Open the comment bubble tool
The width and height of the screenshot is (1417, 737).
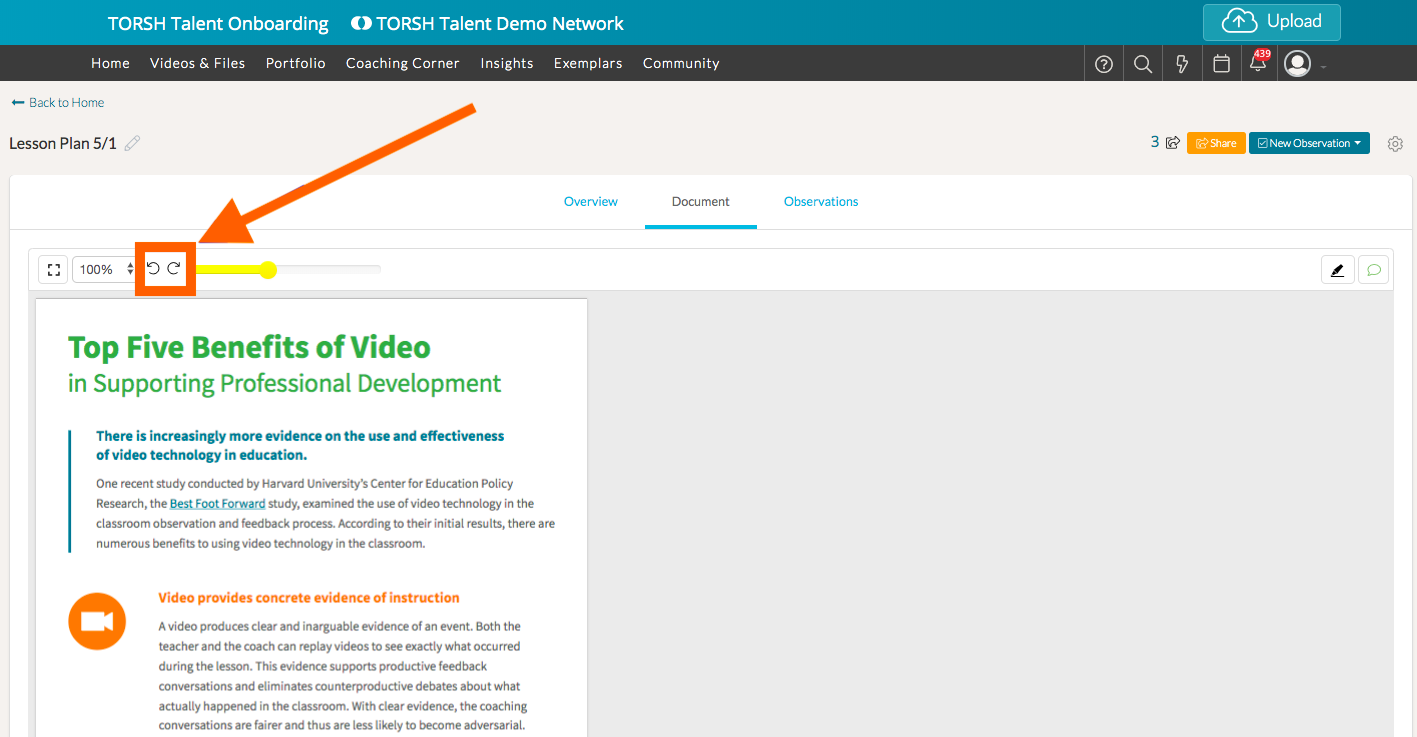pyautogui.click(x=1374, y=270)
